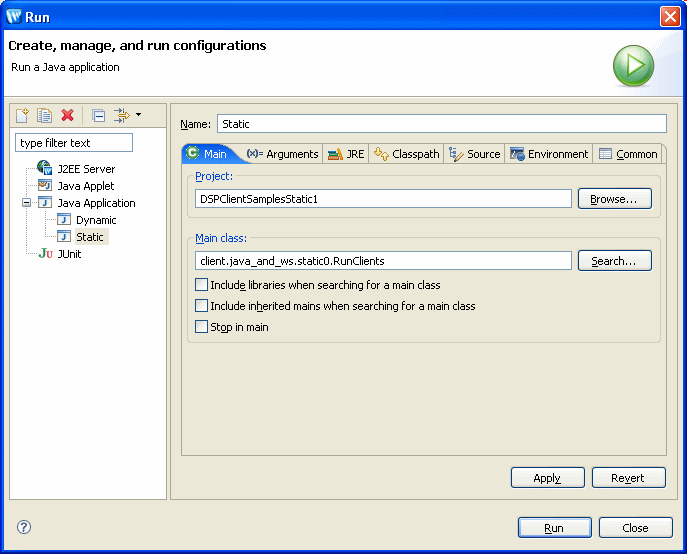Viewport: 687px width, 554px height.
Task: Click the Classpath tab icon
Action: [x=381, y=154]
